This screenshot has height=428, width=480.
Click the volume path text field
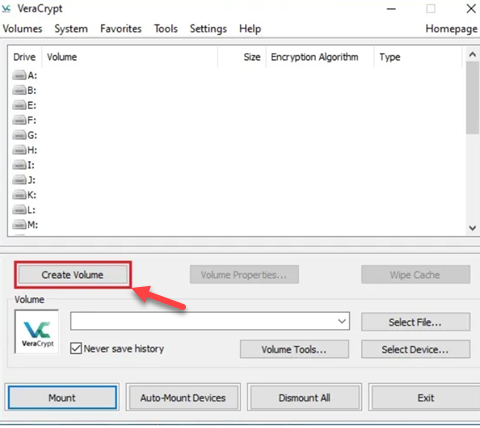click(x=203, y=321)
